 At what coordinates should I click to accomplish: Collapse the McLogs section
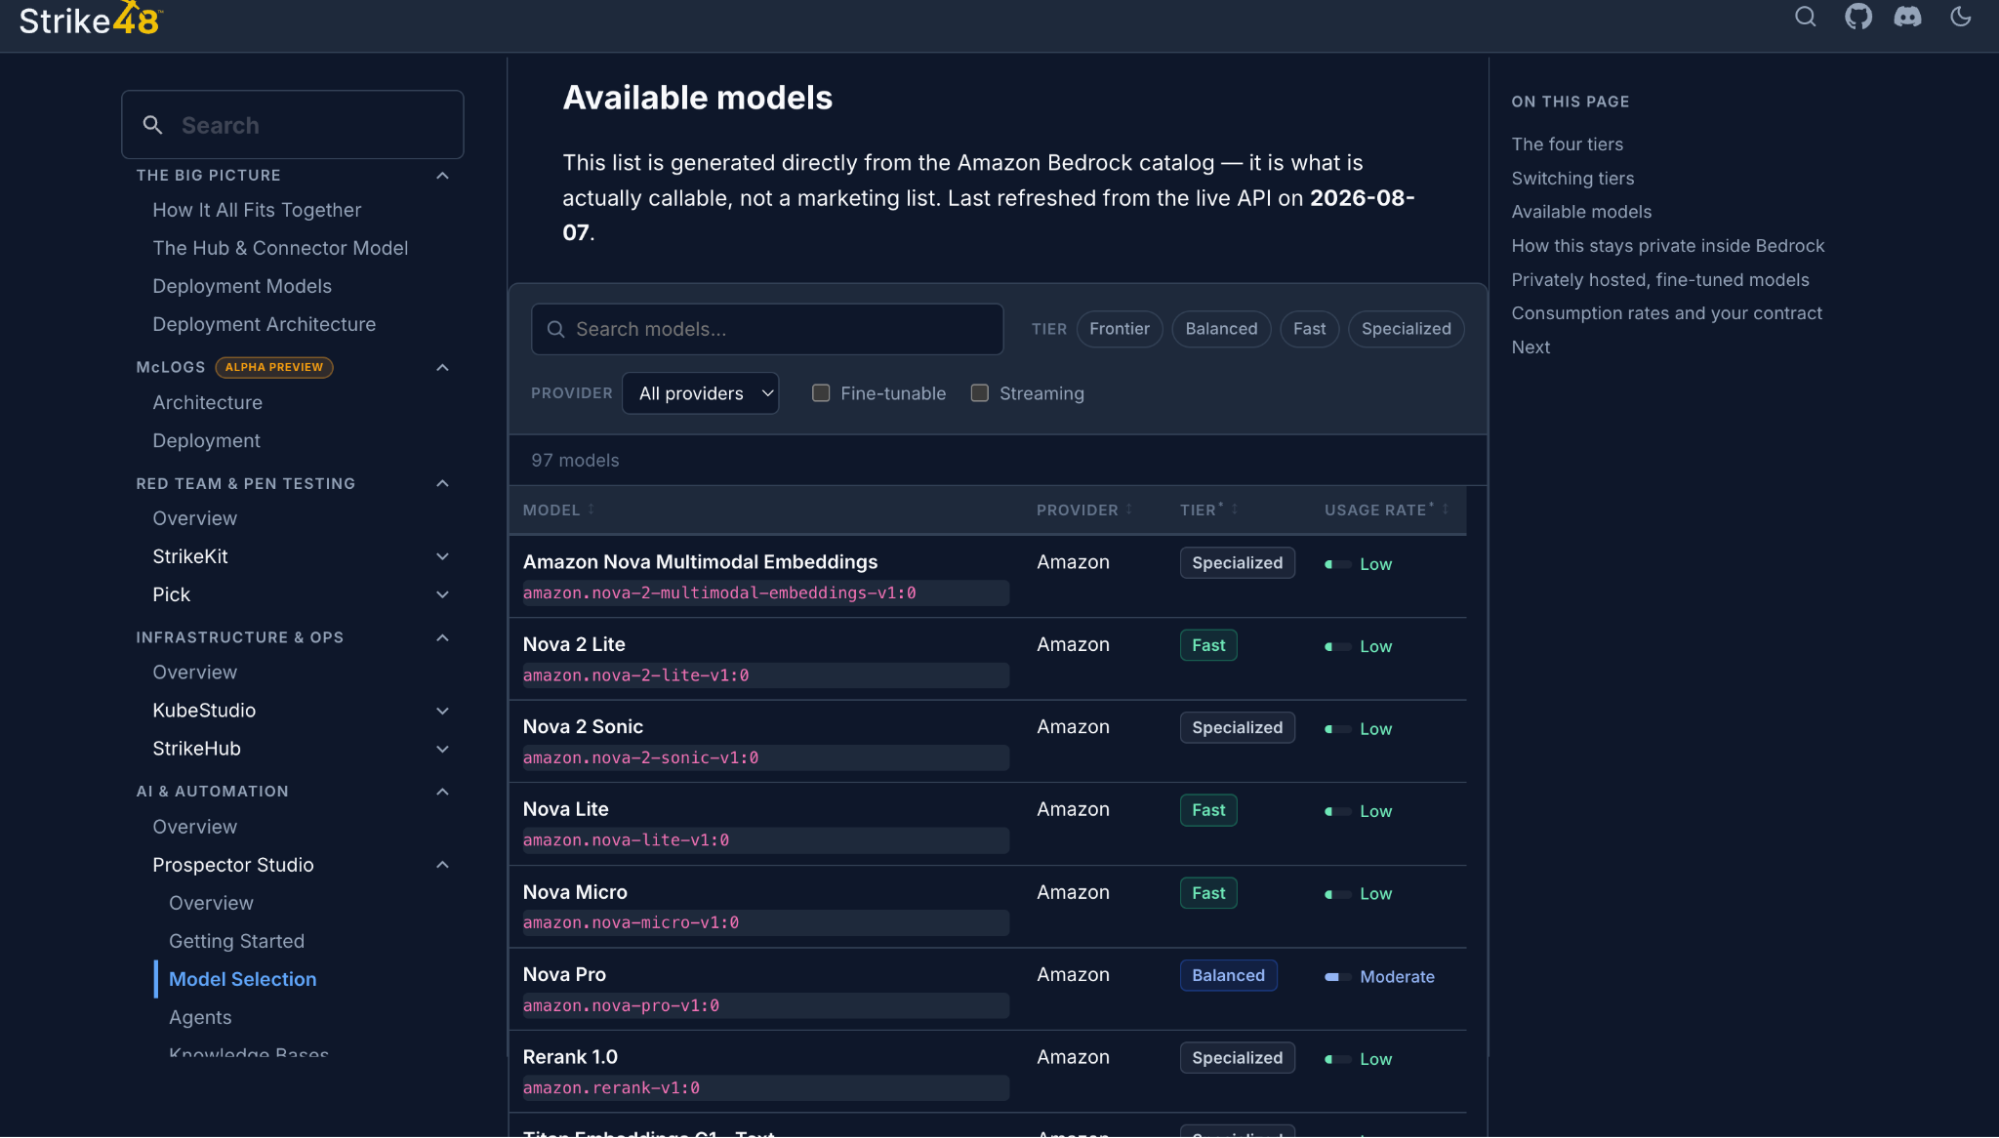point(442,368)
